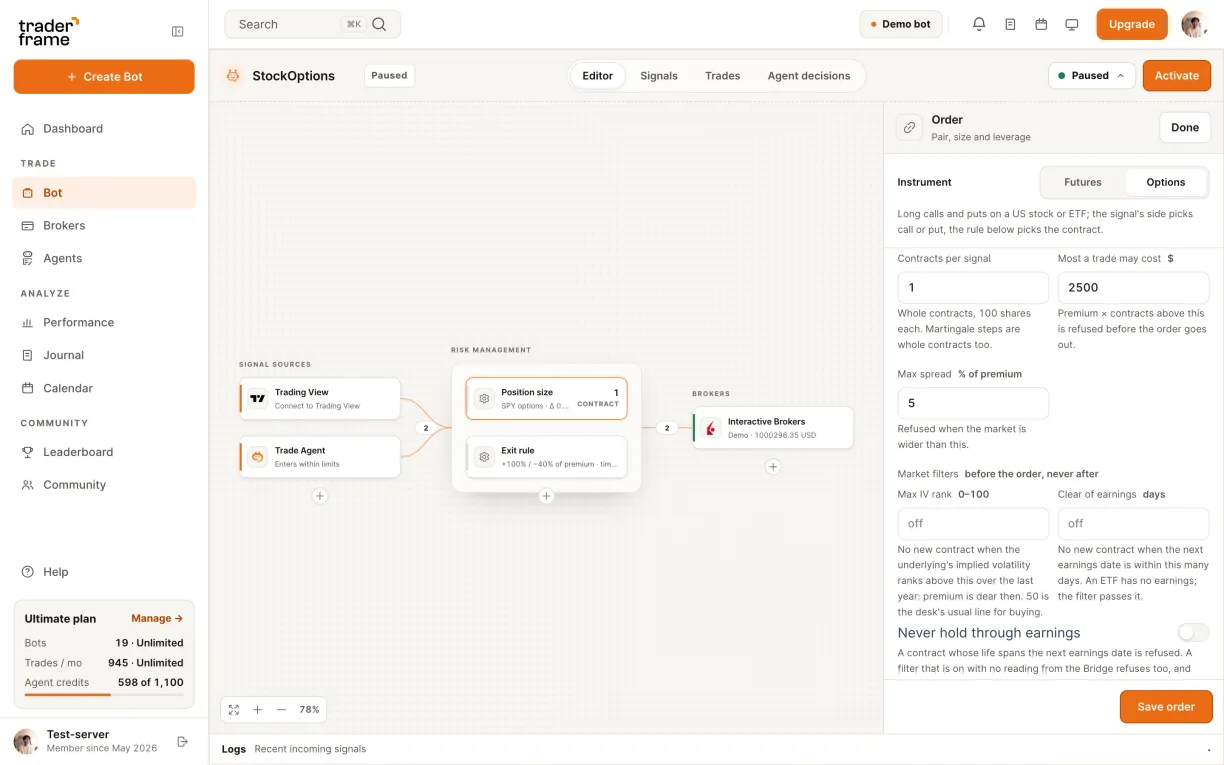Add another broker node
The width and height of the screenshot is (1224, 765).
click(773, 466)
